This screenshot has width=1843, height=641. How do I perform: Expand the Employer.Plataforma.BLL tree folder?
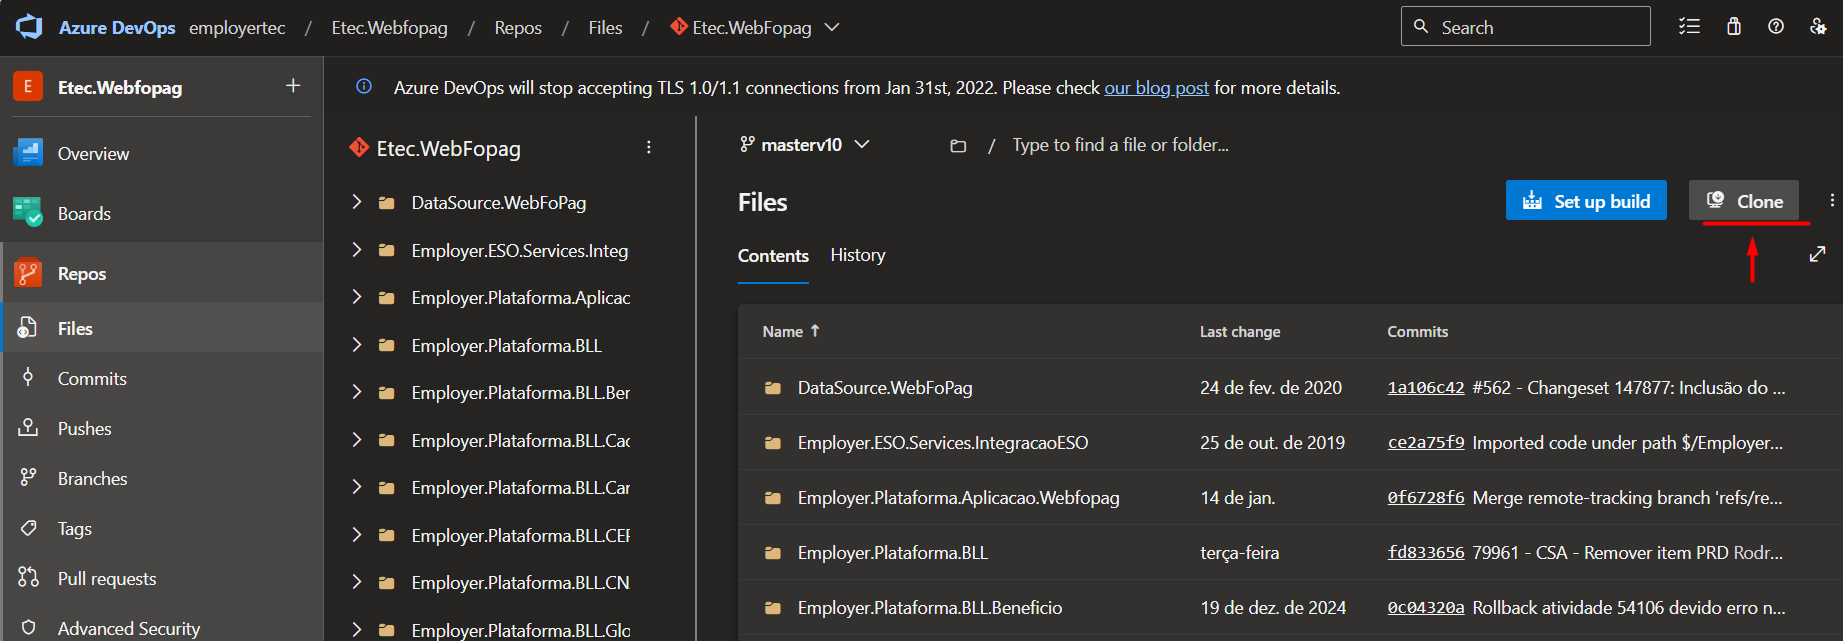356,345
